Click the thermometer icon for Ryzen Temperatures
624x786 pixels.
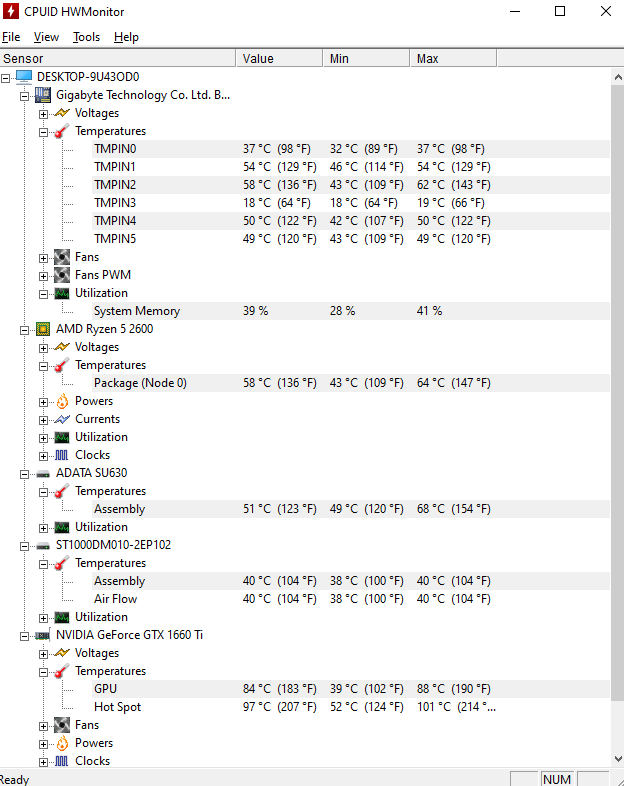pyautogui.click(x=62, y=365)
